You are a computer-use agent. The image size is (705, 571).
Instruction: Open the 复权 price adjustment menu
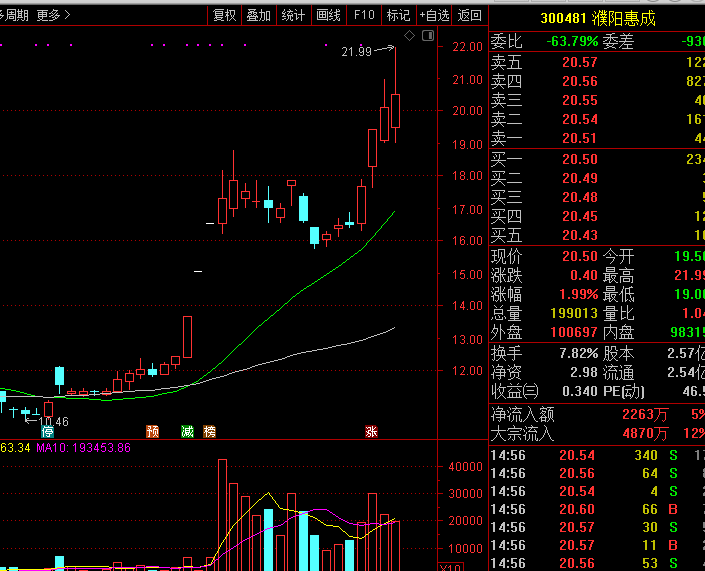[225, 15]
